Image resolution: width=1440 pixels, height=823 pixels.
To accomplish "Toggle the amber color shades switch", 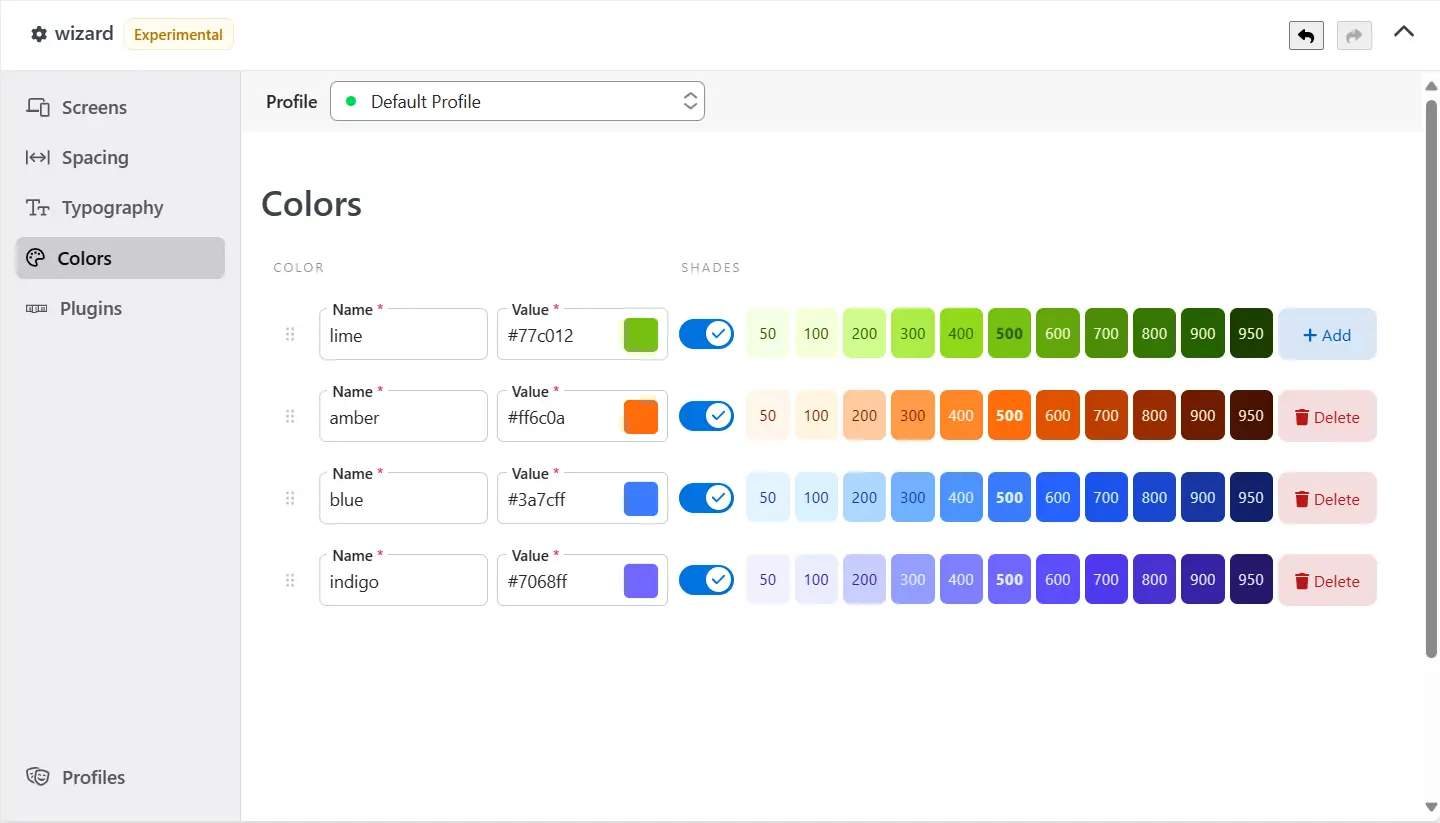I will pyautogui.click(x=707, y=416).
